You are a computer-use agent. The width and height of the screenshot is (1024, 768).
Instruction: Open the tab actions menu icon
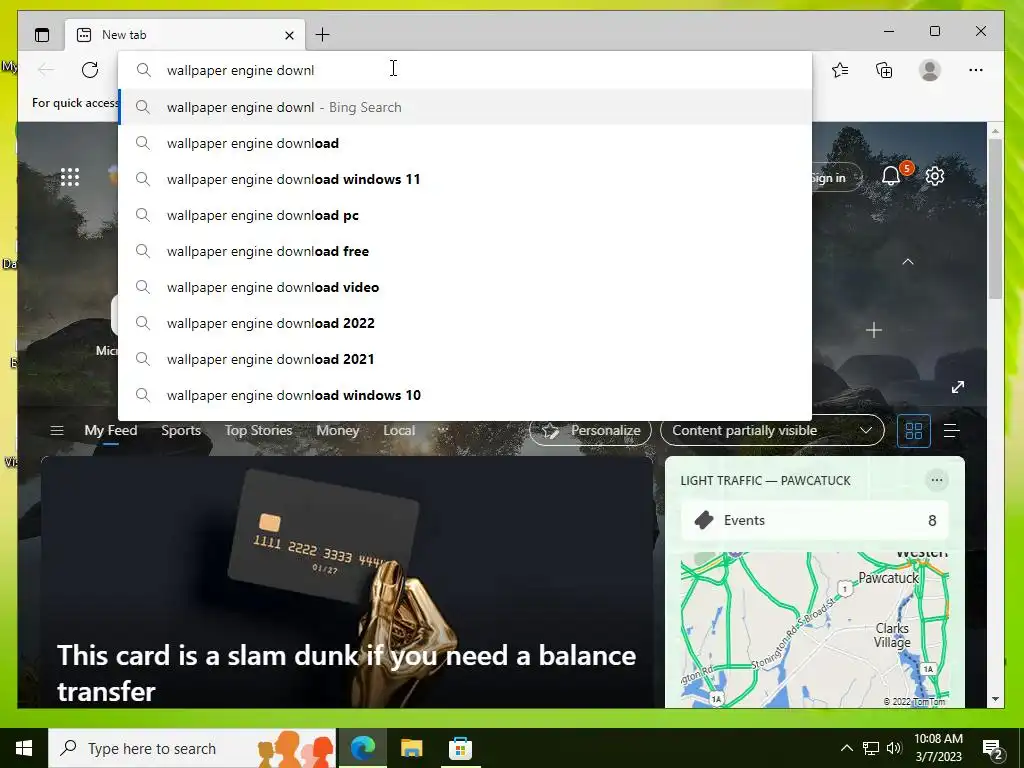point(42,35)
